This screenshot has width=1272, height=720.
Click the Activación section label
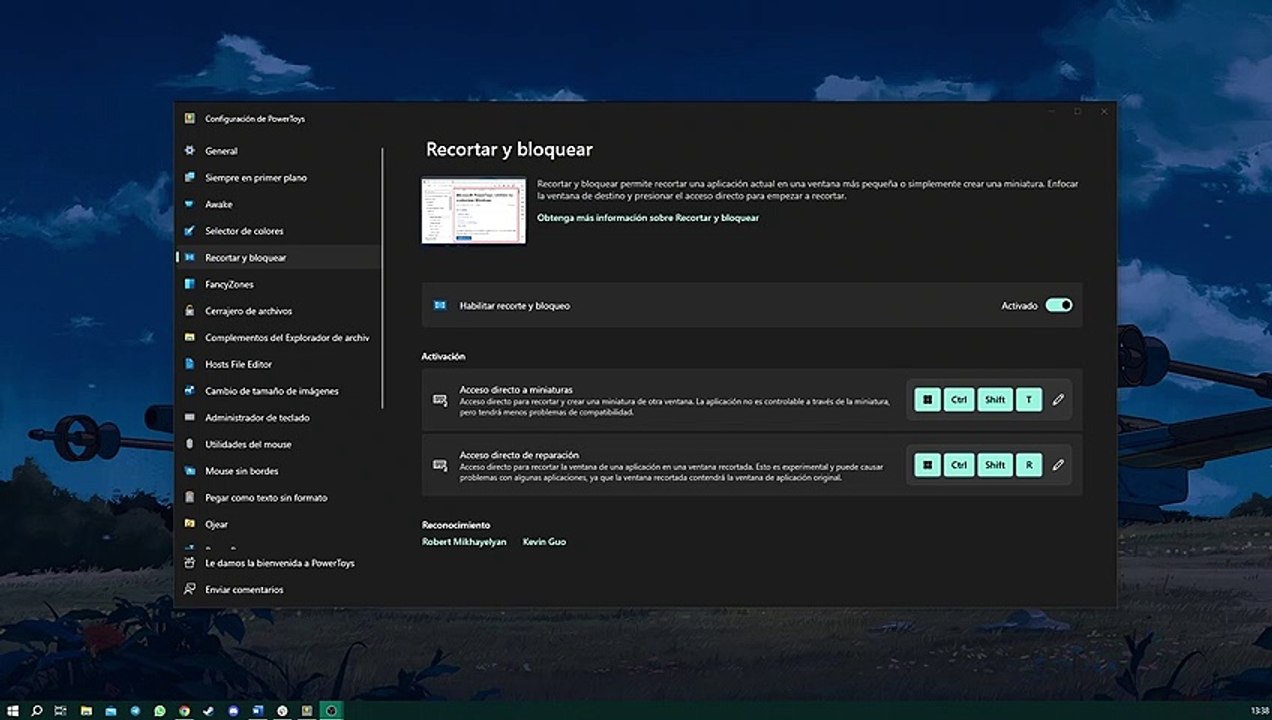(443, 357)
